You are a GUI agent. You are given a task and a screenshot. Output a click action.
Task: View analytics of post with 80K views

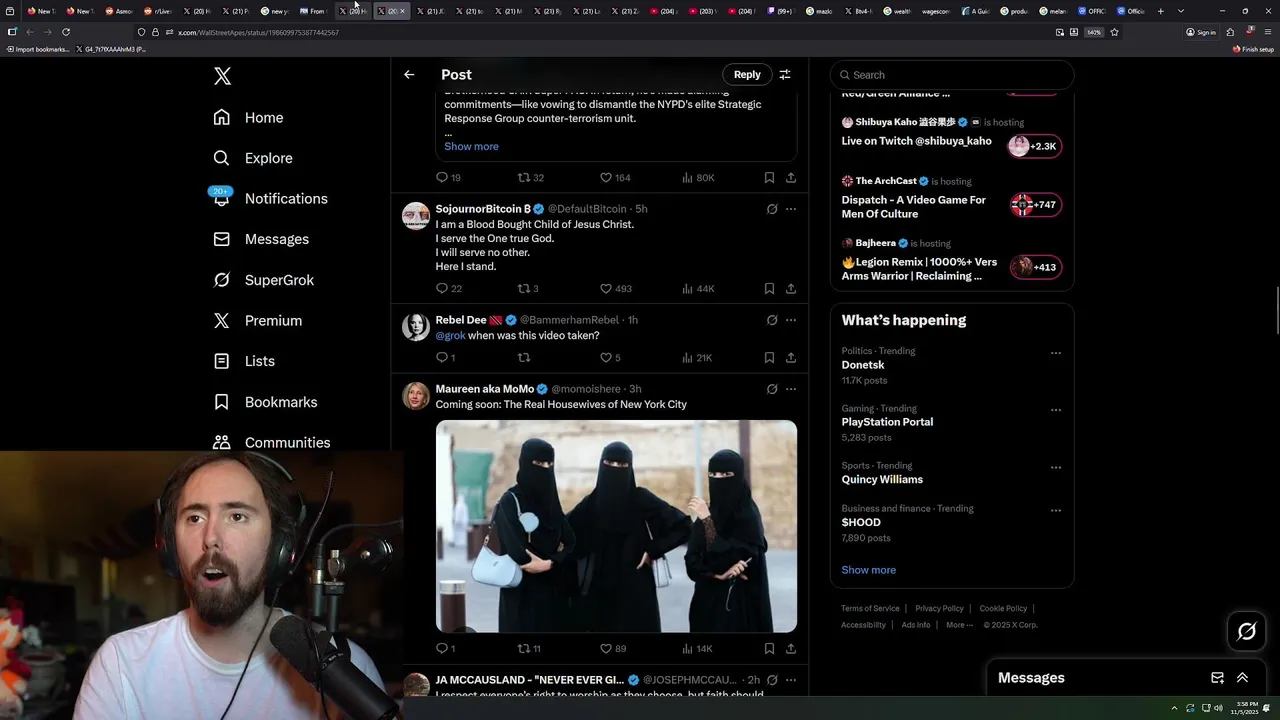pyautogui.click(x=698, y=177)
